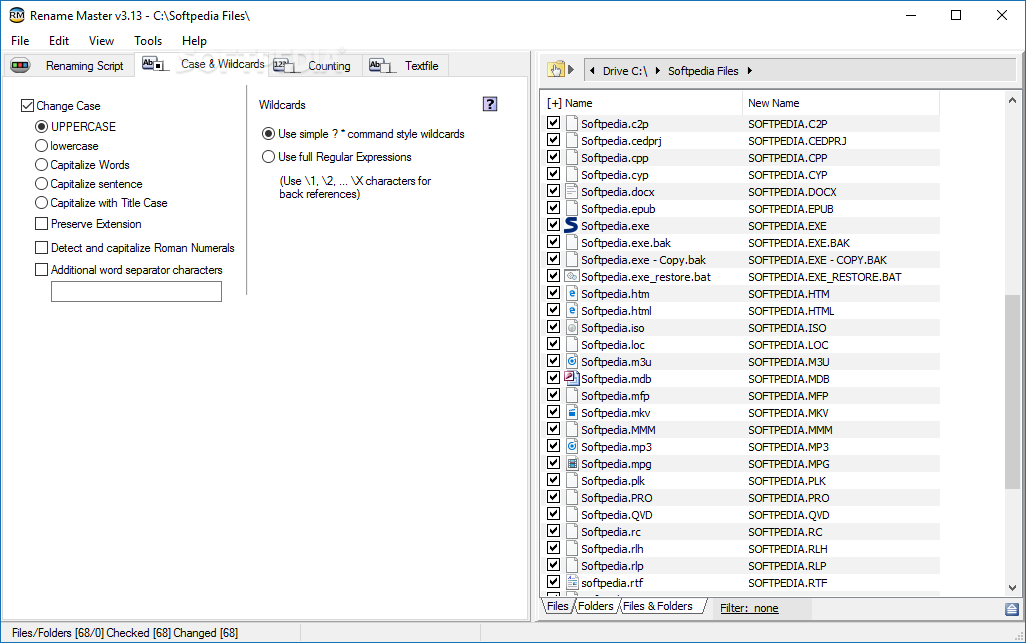Select Use full Regular Expressions option

tap(268, 157)
